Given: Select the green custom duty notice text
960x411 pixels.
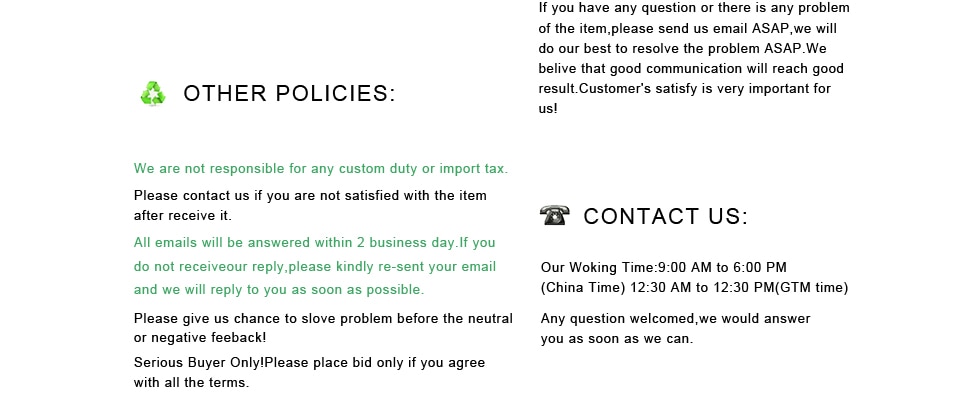Looking at the screenshot, I should (x=321, y=168).
